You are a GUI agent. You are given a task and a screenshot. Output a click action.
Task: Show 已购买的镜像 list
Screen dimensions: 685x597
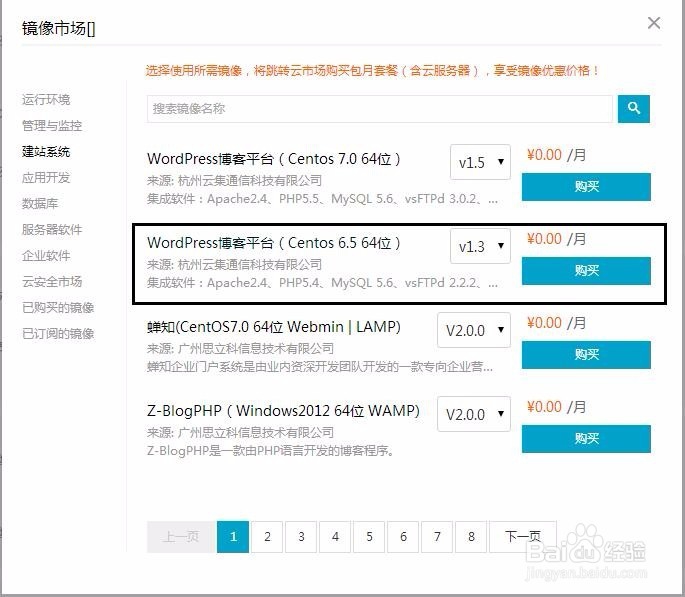pyautogui.click(x=58, y=307)
